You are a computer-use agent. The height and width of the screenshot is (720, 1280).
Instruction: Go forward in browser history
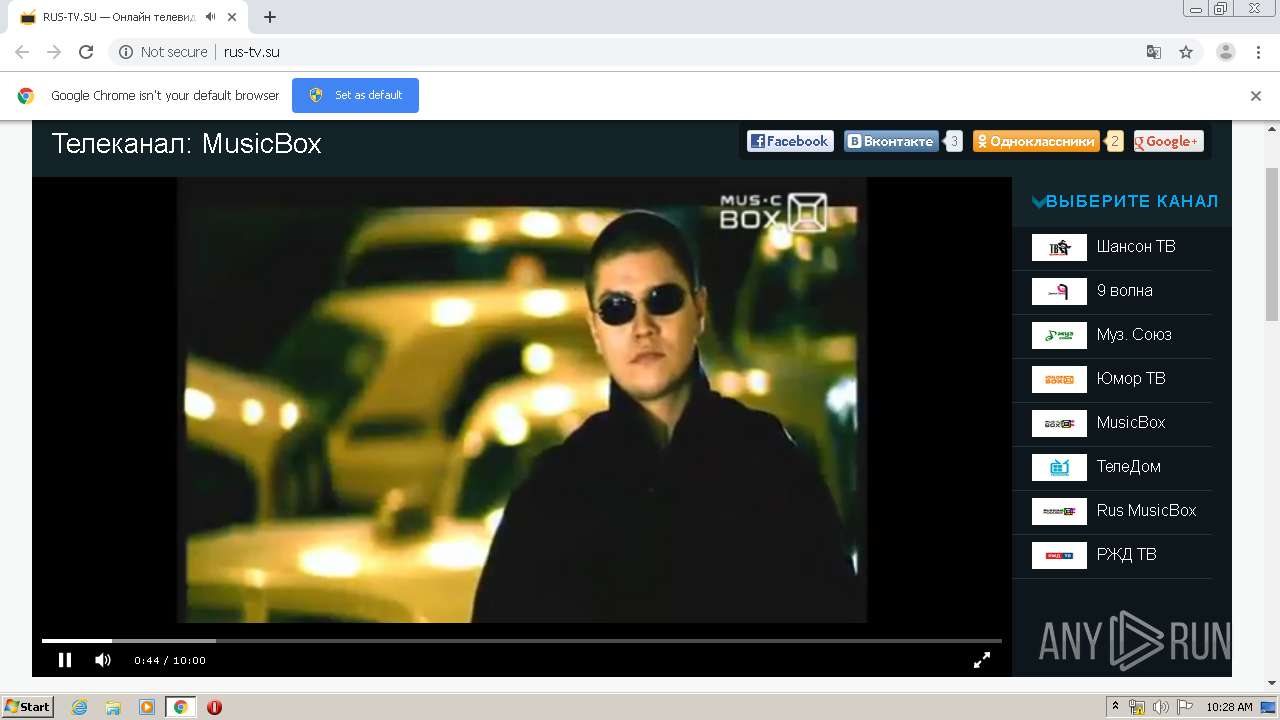click(x=54, y=52)
